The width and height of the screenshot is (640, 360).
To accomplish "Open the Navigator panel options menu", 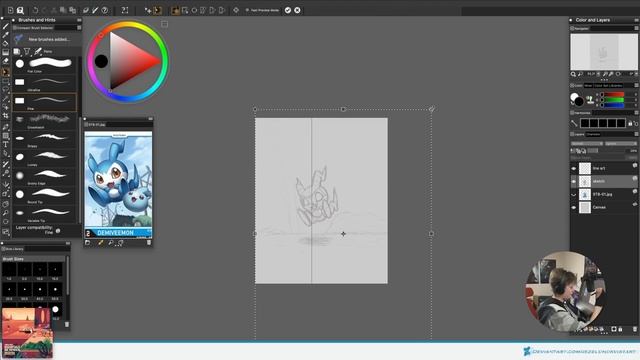I will point(636,29).
